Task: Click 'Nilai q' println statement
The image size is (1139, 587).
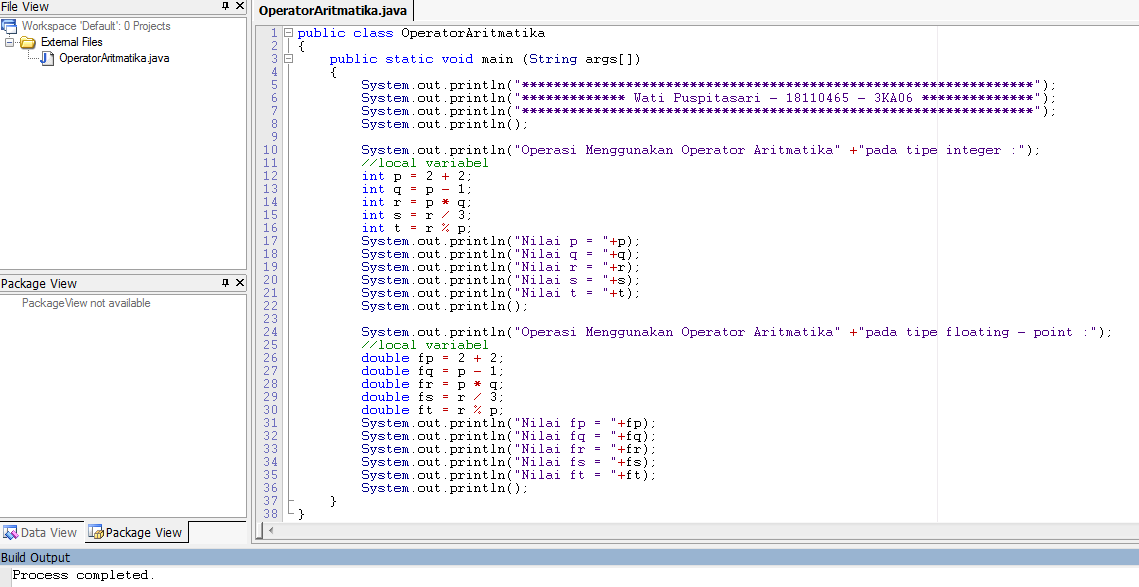Action: tap(500, 254)
